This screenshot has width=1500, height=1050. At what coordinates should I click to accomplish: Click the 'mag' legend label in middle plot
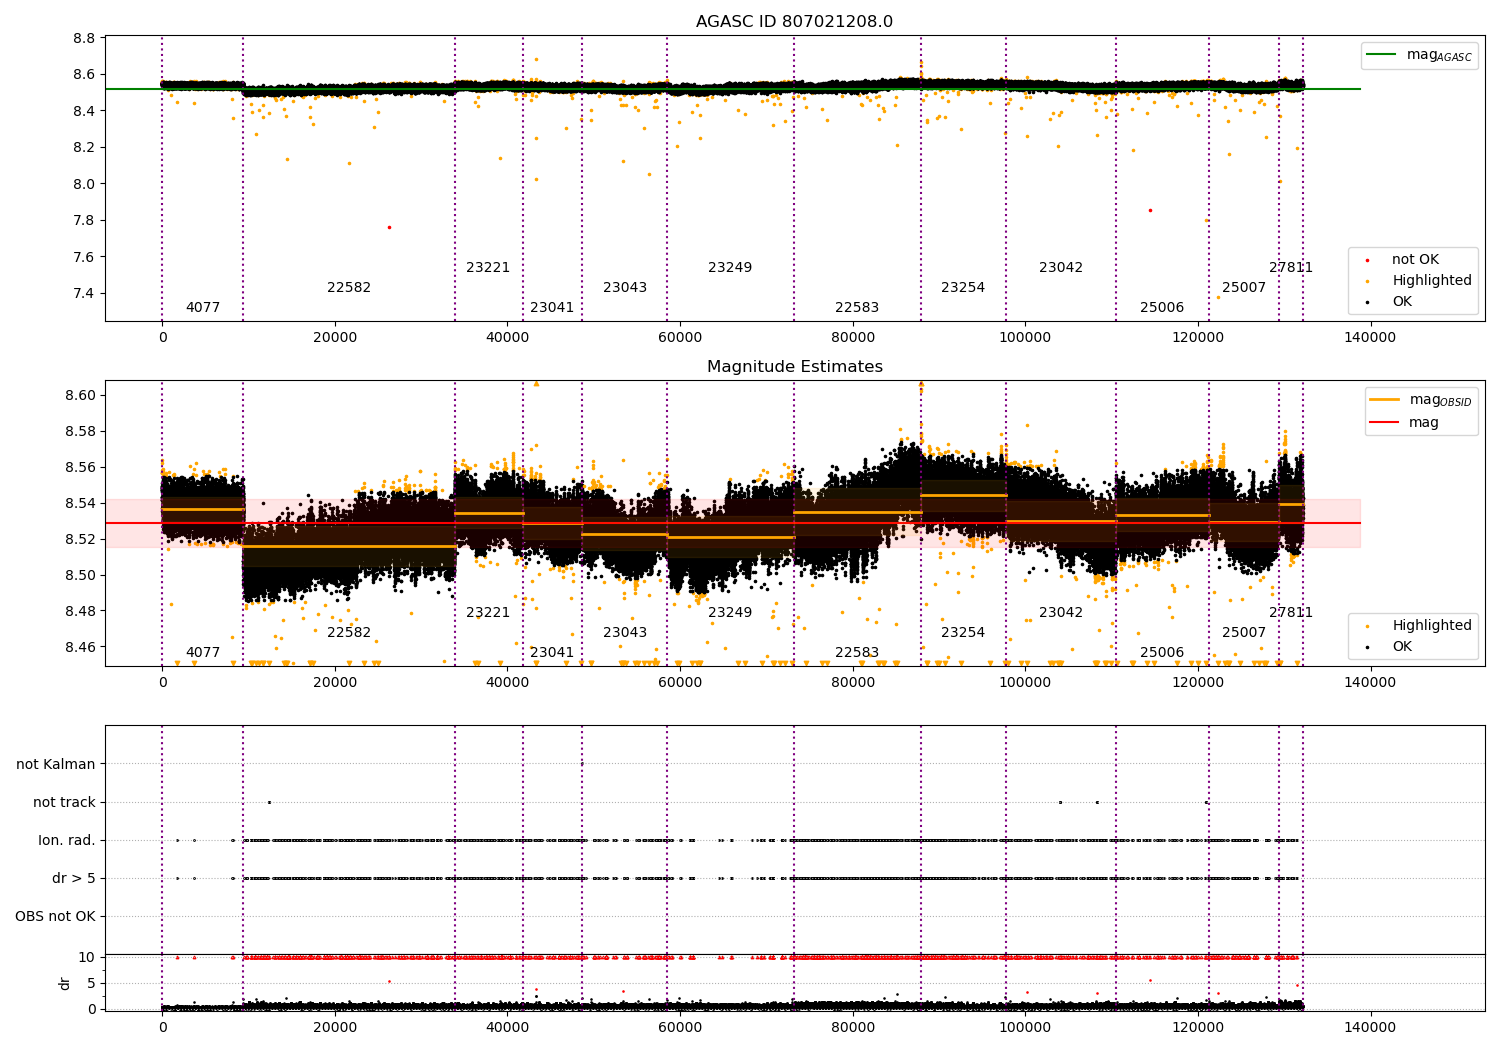(1424, 423)
